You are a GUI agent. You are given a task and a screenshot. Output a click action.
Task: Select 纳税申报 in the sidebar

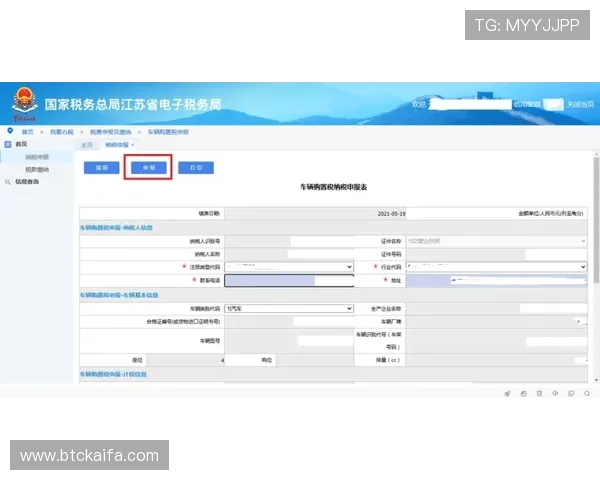37,157
